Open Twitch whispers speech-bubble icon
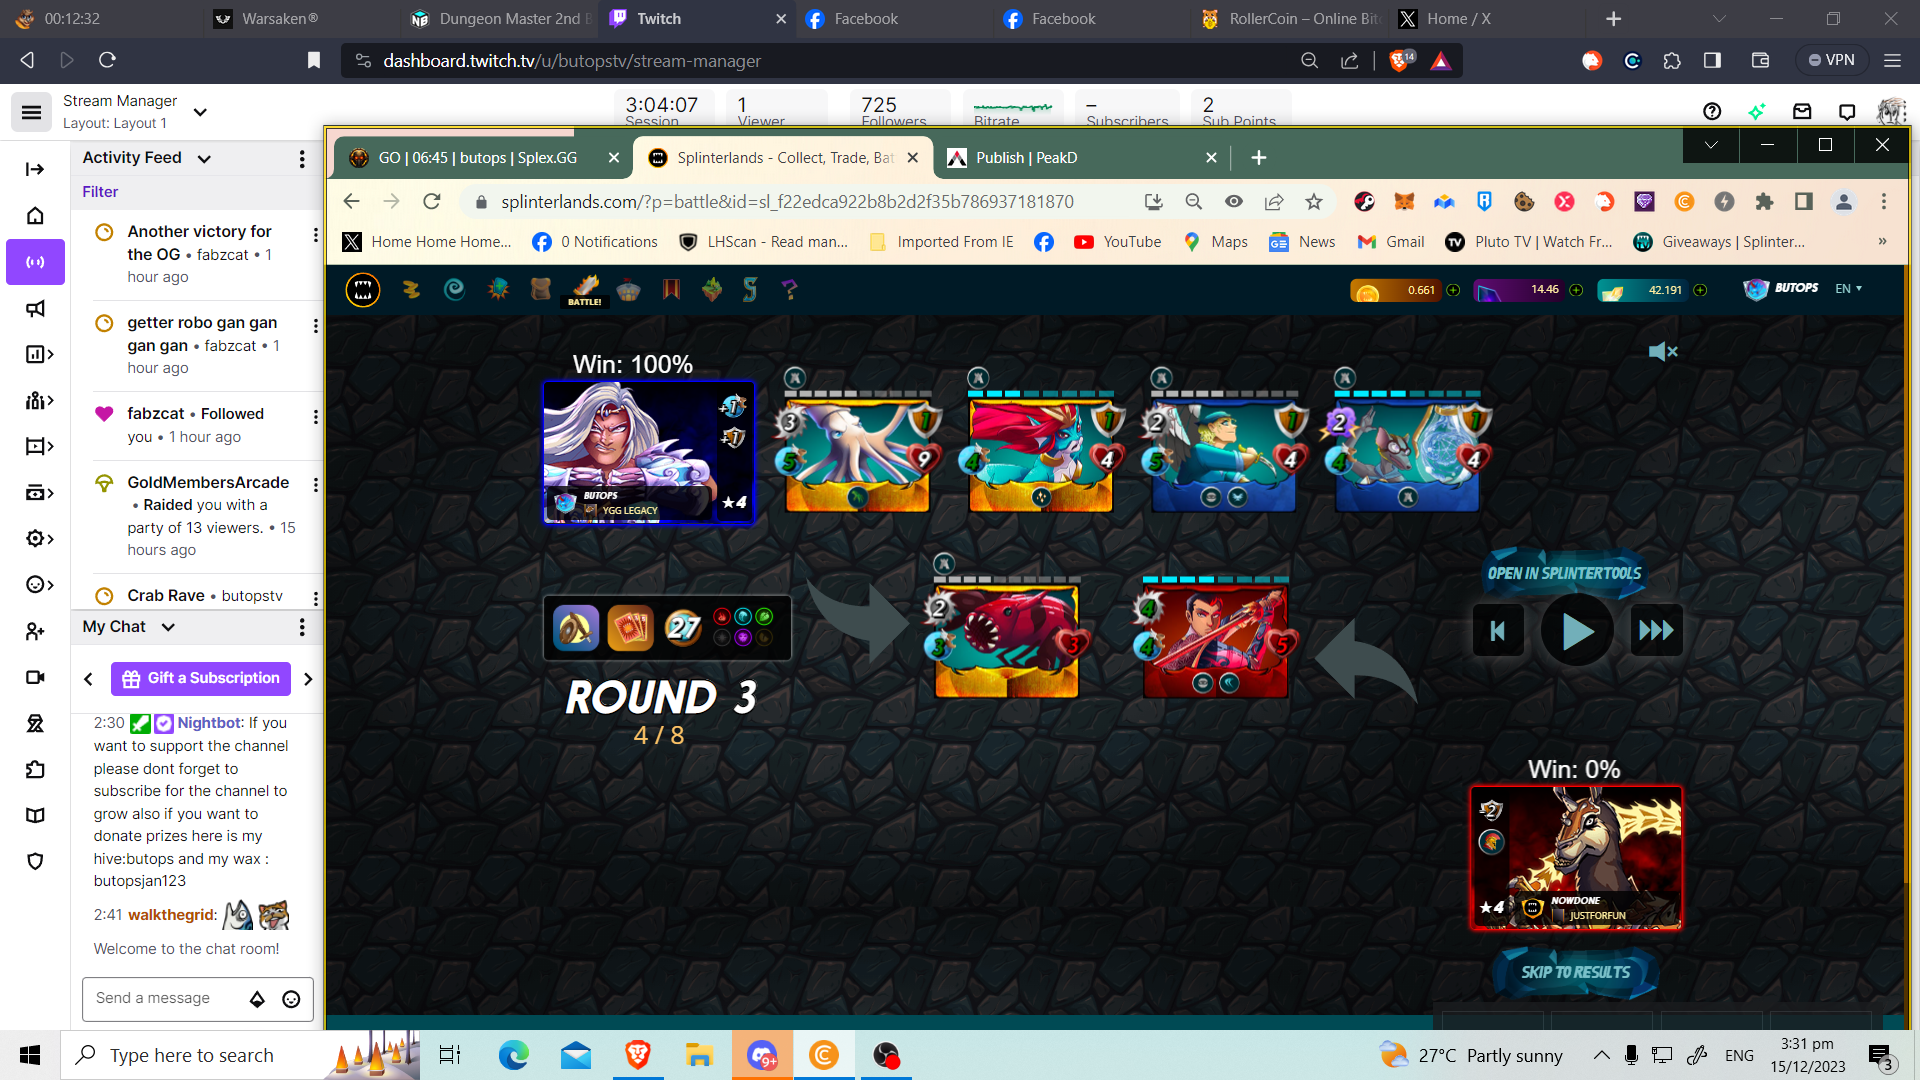 1847,111
